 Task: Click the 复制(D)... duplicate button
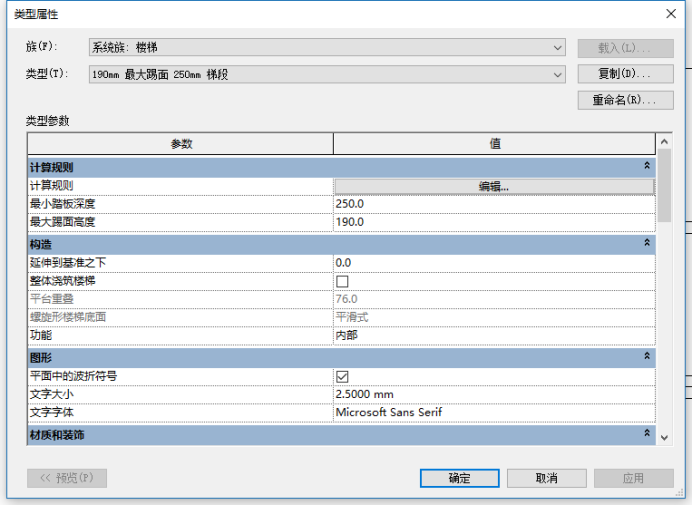[x=625, y=74]
